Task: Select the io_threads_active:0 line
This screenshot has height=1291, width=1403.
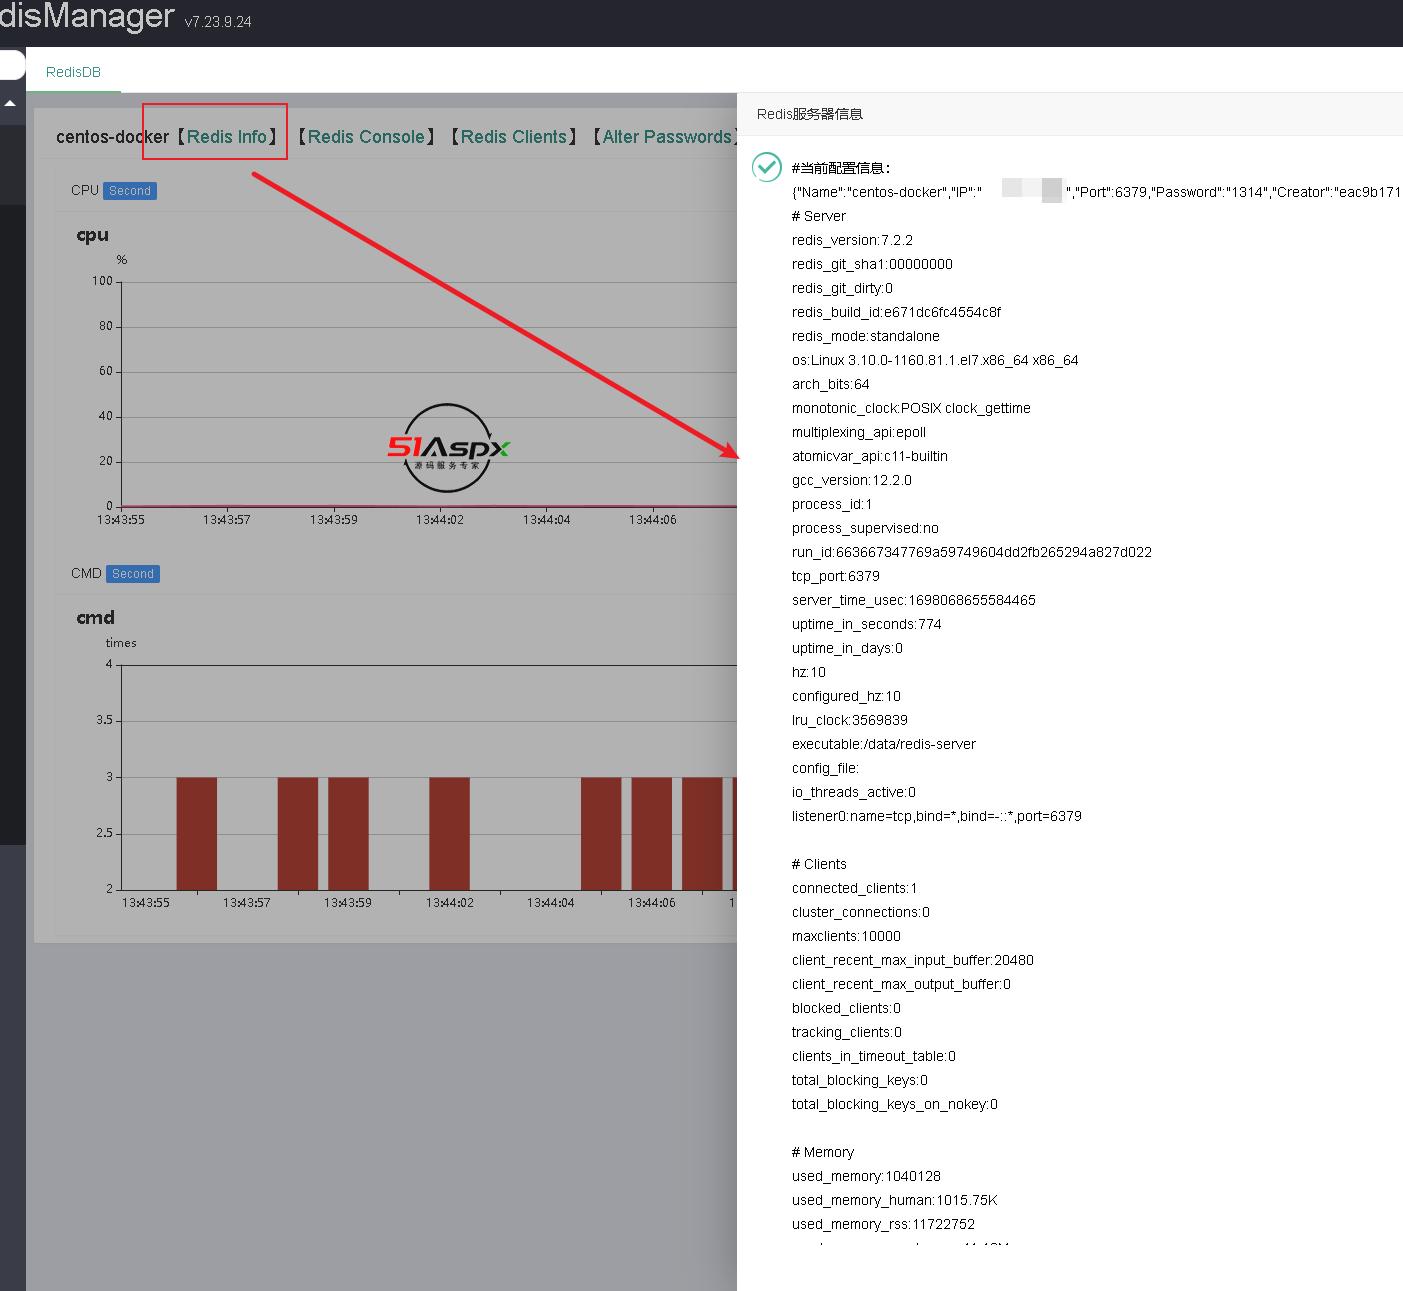Action: coord(854,792)
